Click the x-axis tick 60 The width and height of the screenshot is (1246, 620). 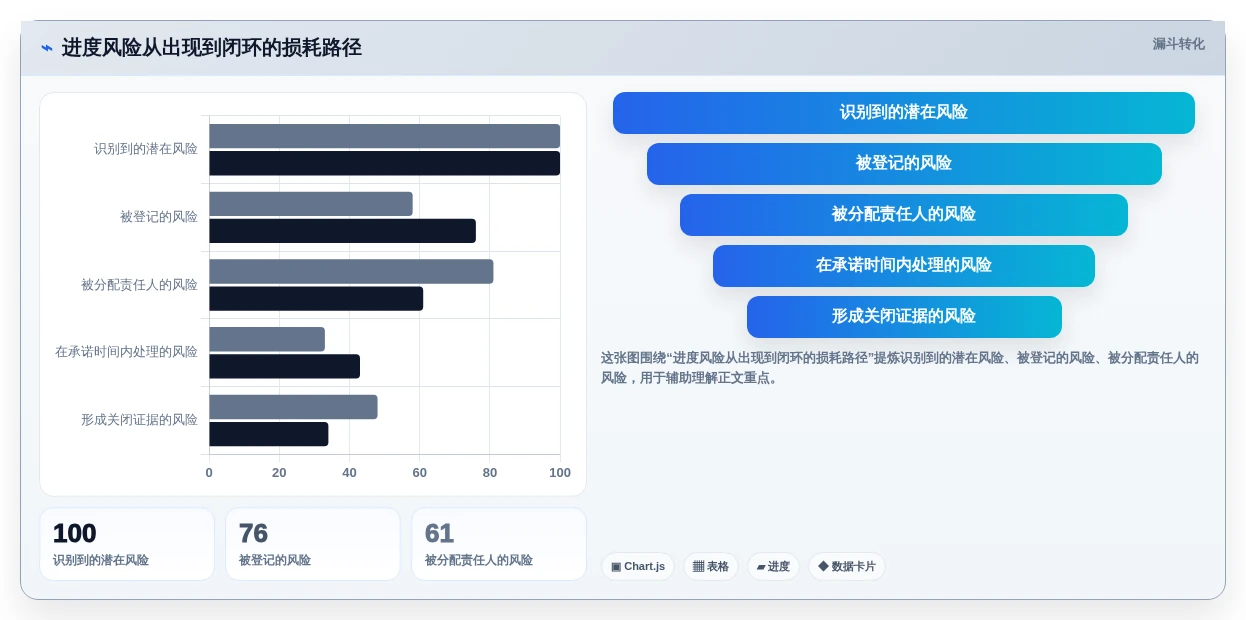pyautogui.click(x=420, y=473)
